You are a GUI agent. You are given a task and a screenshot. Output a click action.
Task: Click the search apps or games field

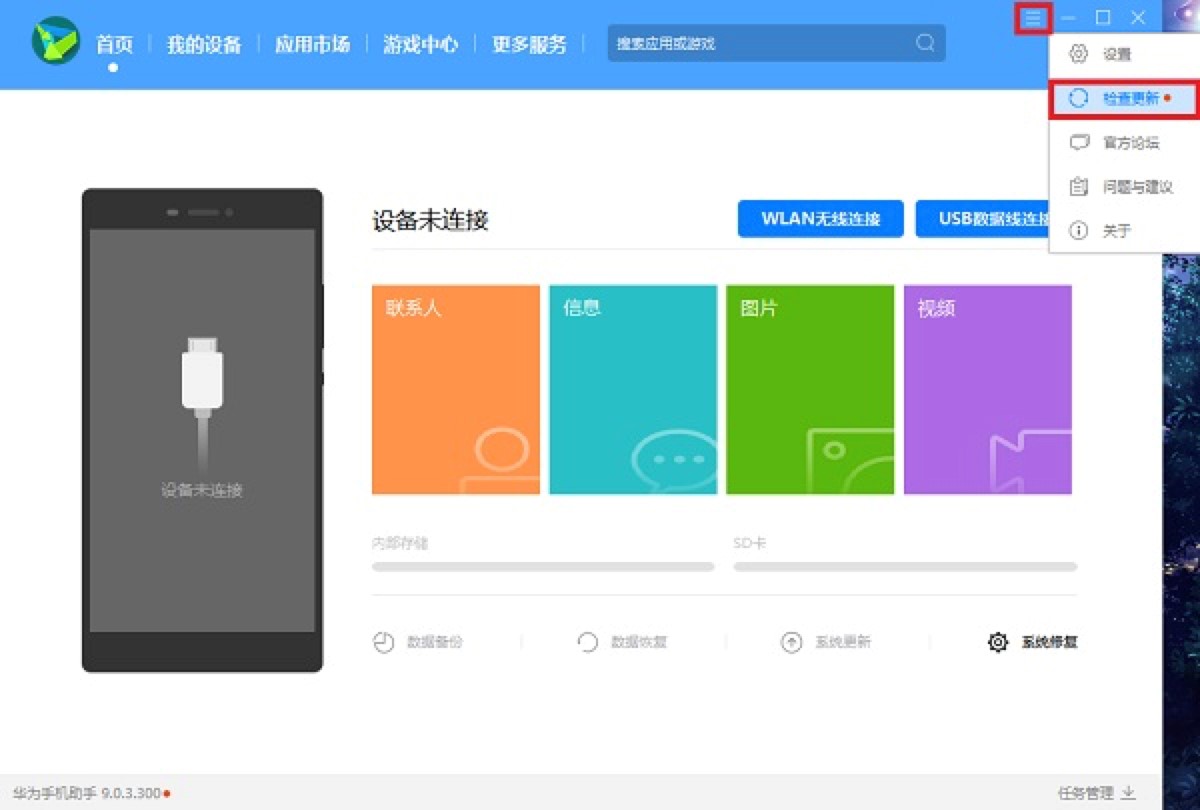click(760, 44)
